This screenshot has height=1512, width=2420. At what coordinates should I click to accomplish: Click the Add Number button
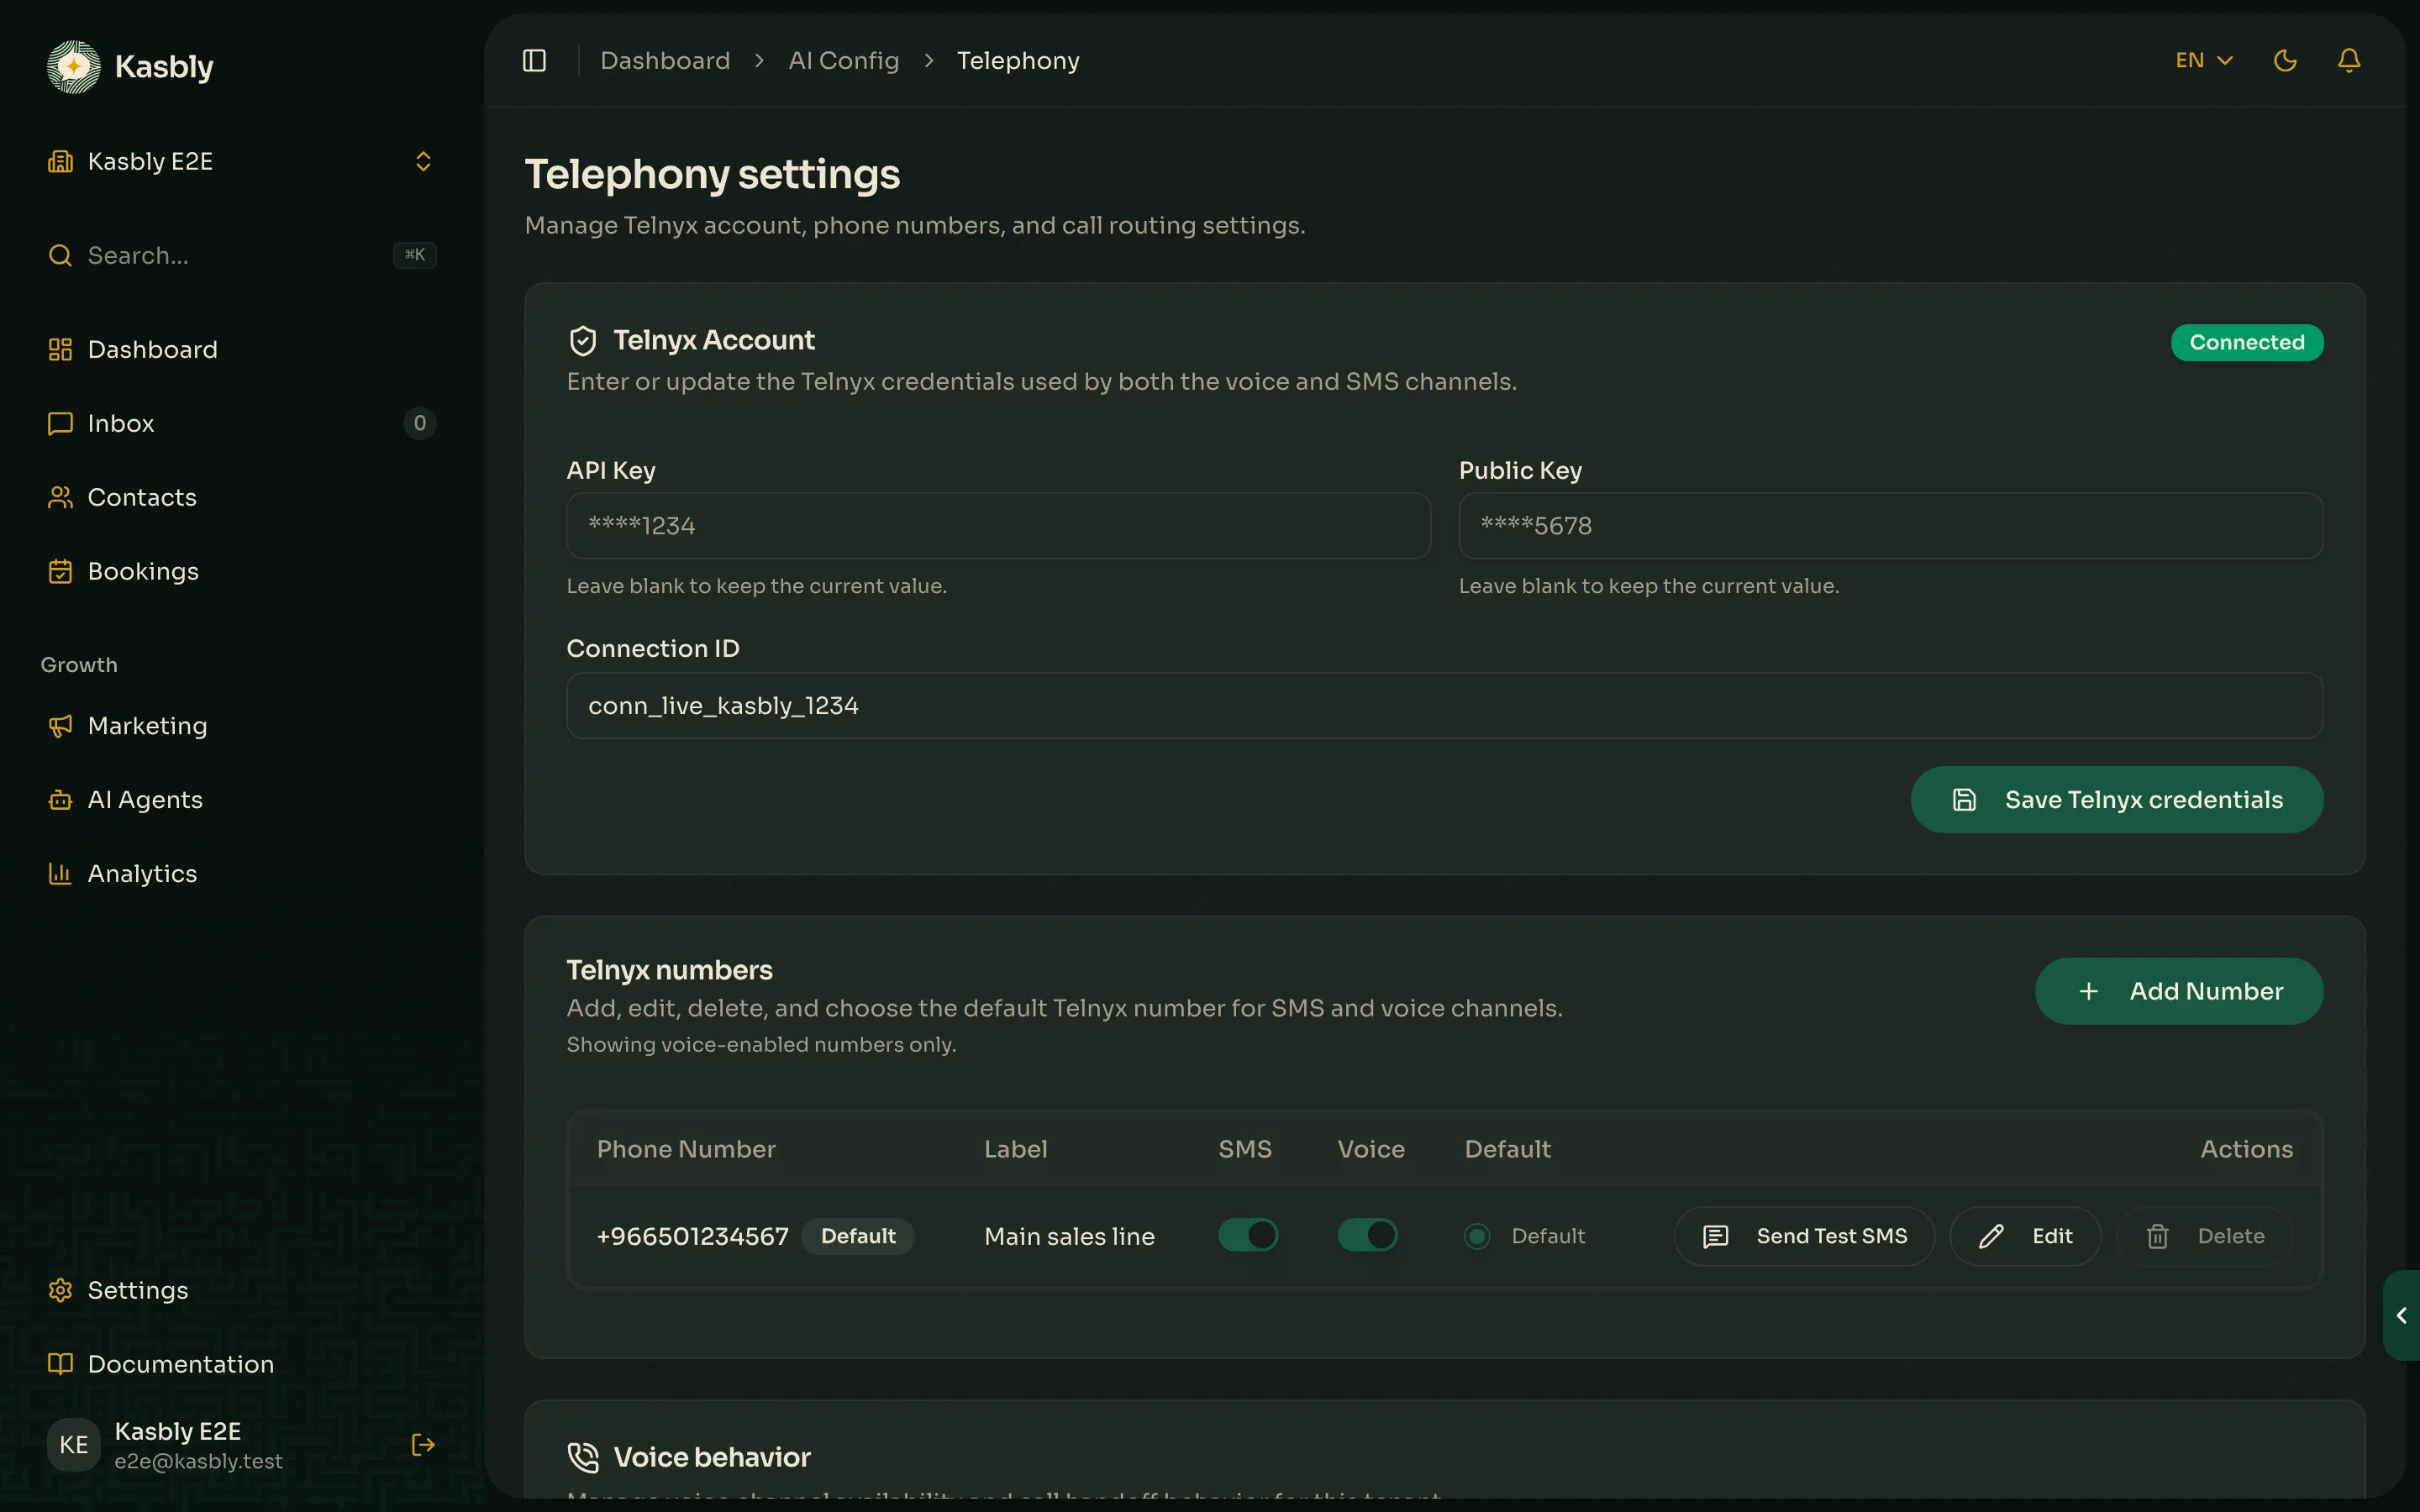pos(2179,991)
